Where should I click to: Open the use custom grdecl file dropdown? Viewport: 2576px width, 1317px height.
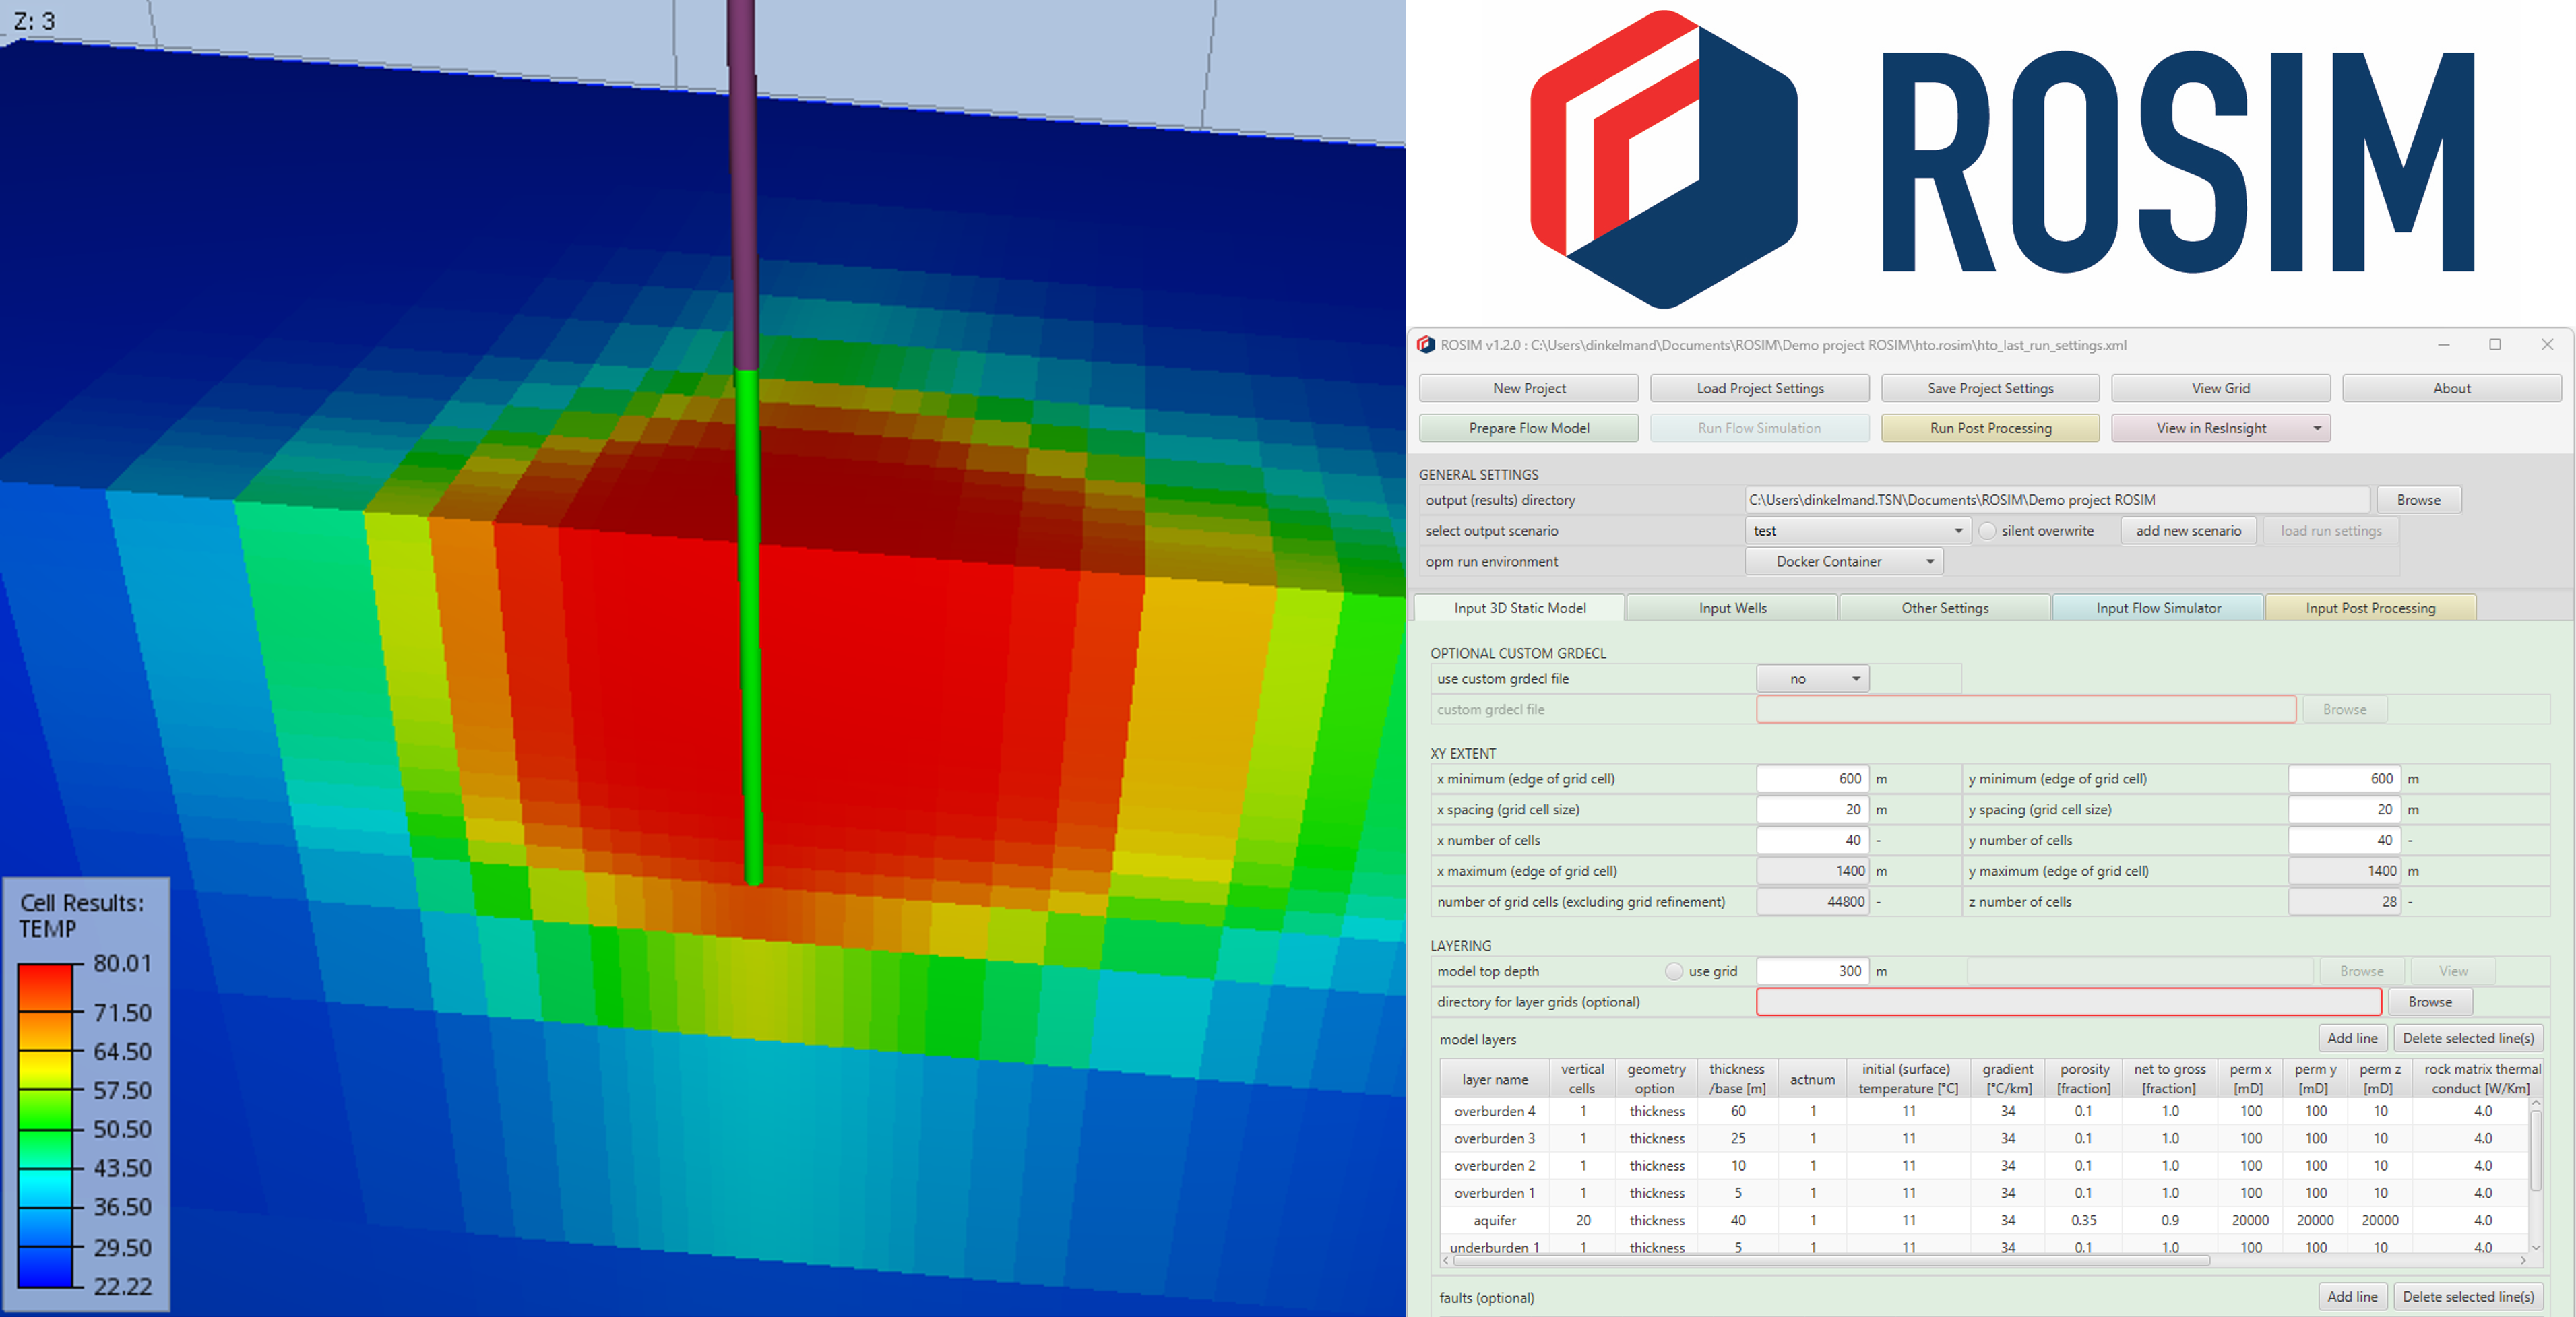click(x=1812, y=679)
